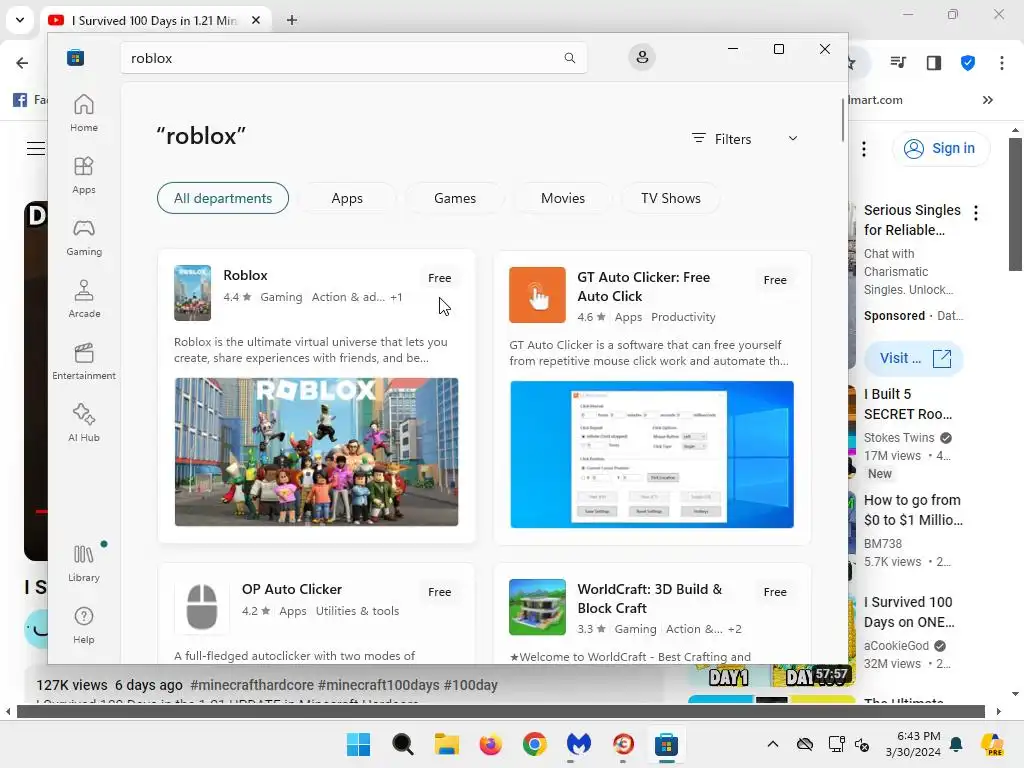Image resolution: width=1024 pixels, height=768 pixels.
Task: Expand the Filters dropdown
Action: (x=745, y=138)
